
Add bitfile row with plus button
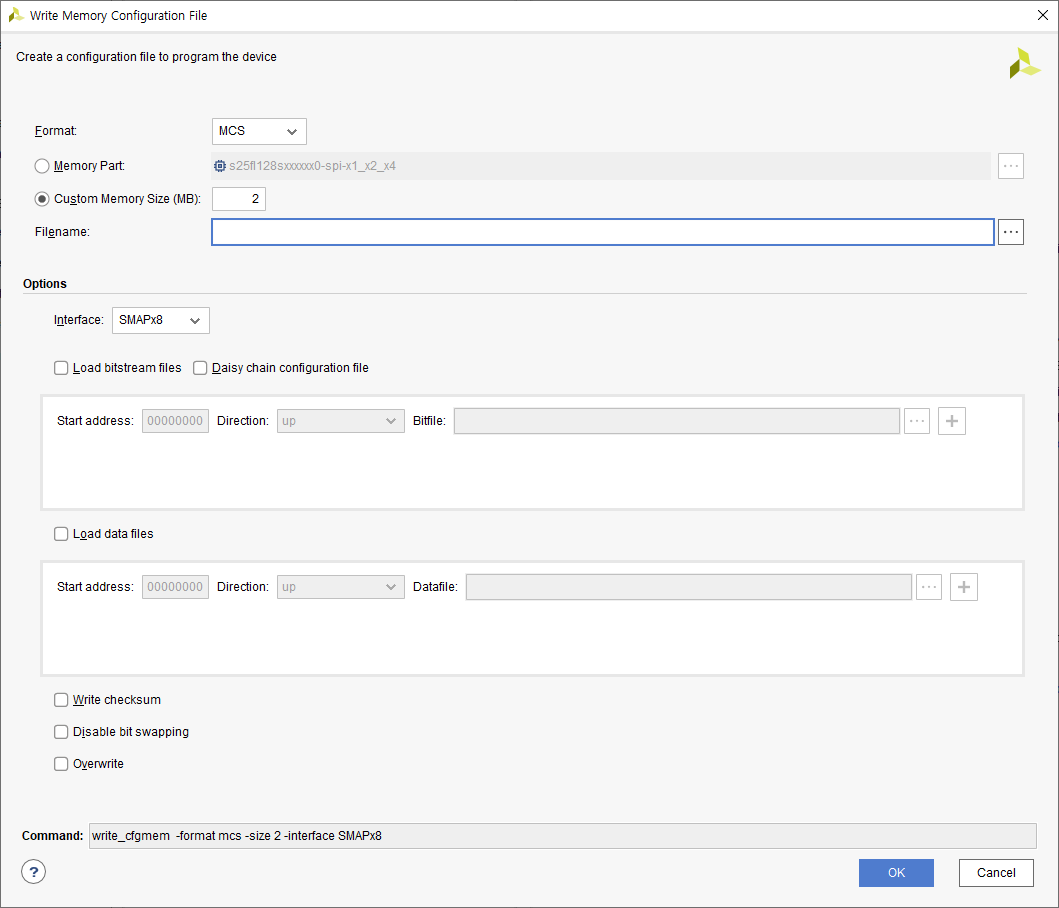[952, 421]
